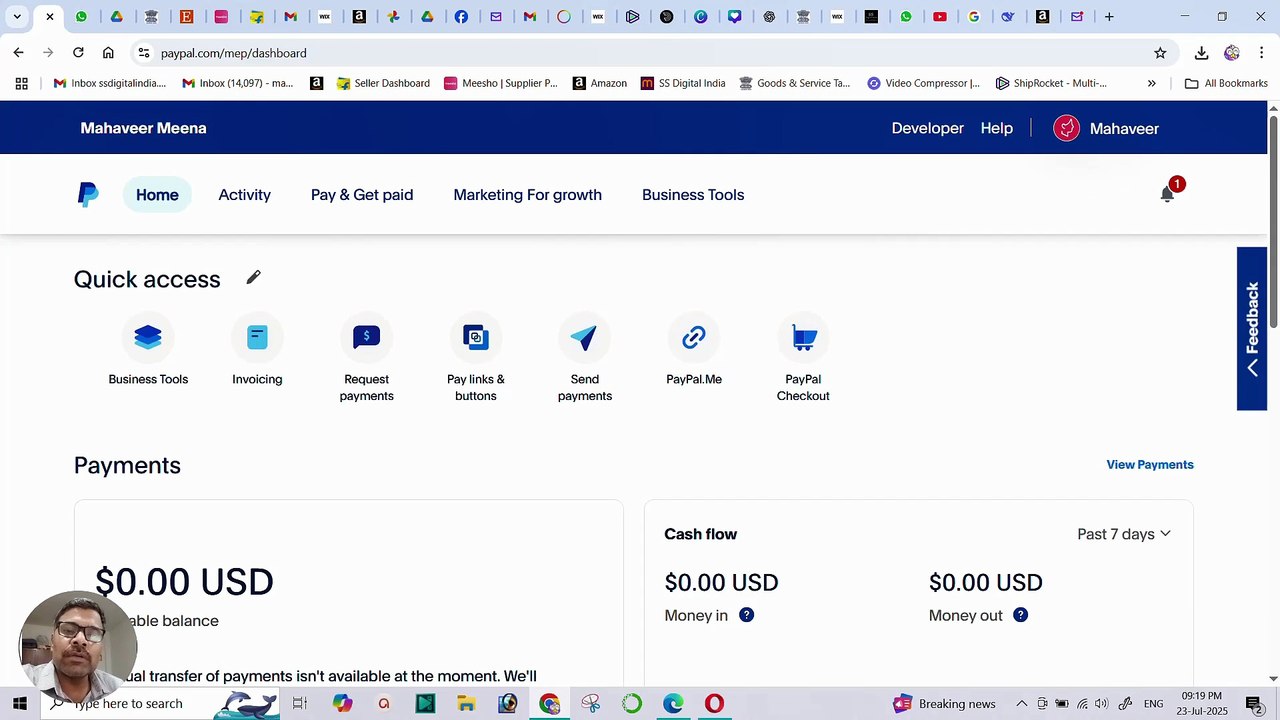Open the tab search dropdown arrow
Screen dimensions: 1280x720
17,16
